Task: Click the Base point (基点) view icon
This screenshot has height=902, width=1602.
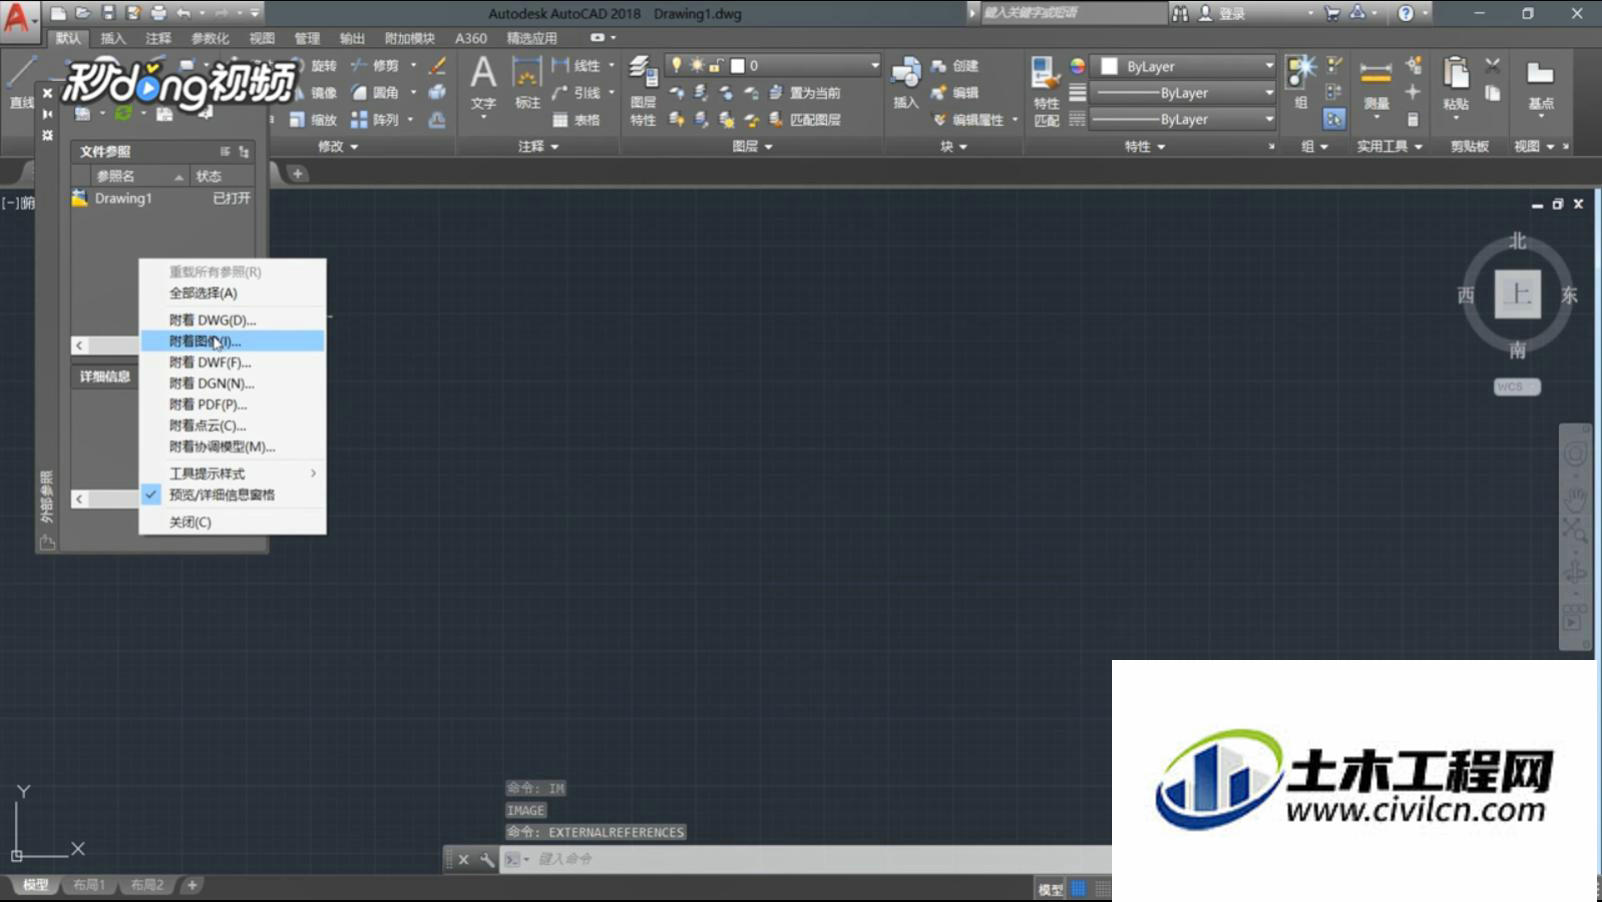Action: coord(1540,84)
